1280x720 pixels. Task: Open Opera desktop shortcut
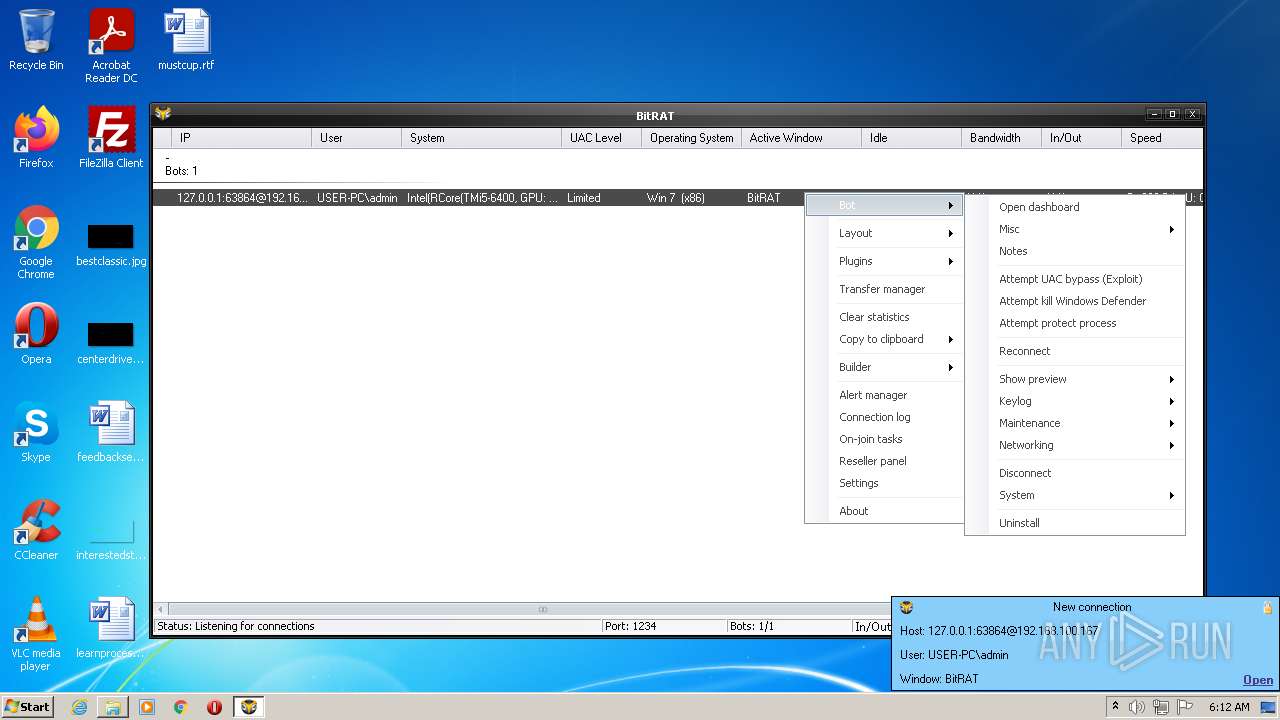[36, 334]
